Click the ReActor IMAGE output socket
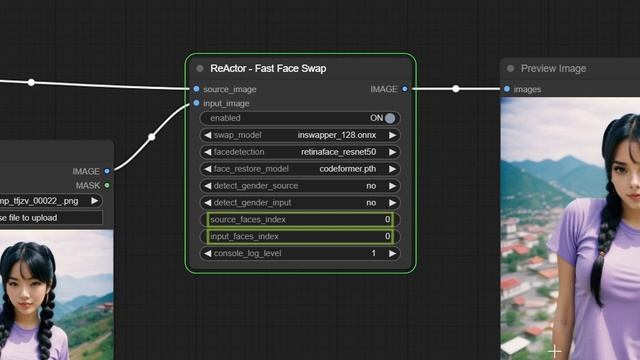Viewport: 640px width, 360px height. pyautogui.click(x=404, y=89)
